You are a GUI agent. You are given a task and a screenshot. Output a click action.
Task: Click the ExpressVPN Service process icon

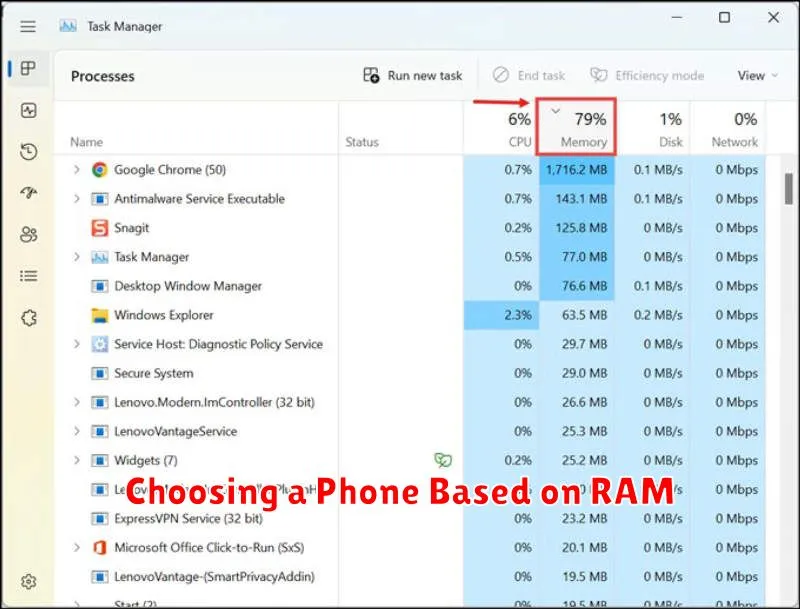99,519
